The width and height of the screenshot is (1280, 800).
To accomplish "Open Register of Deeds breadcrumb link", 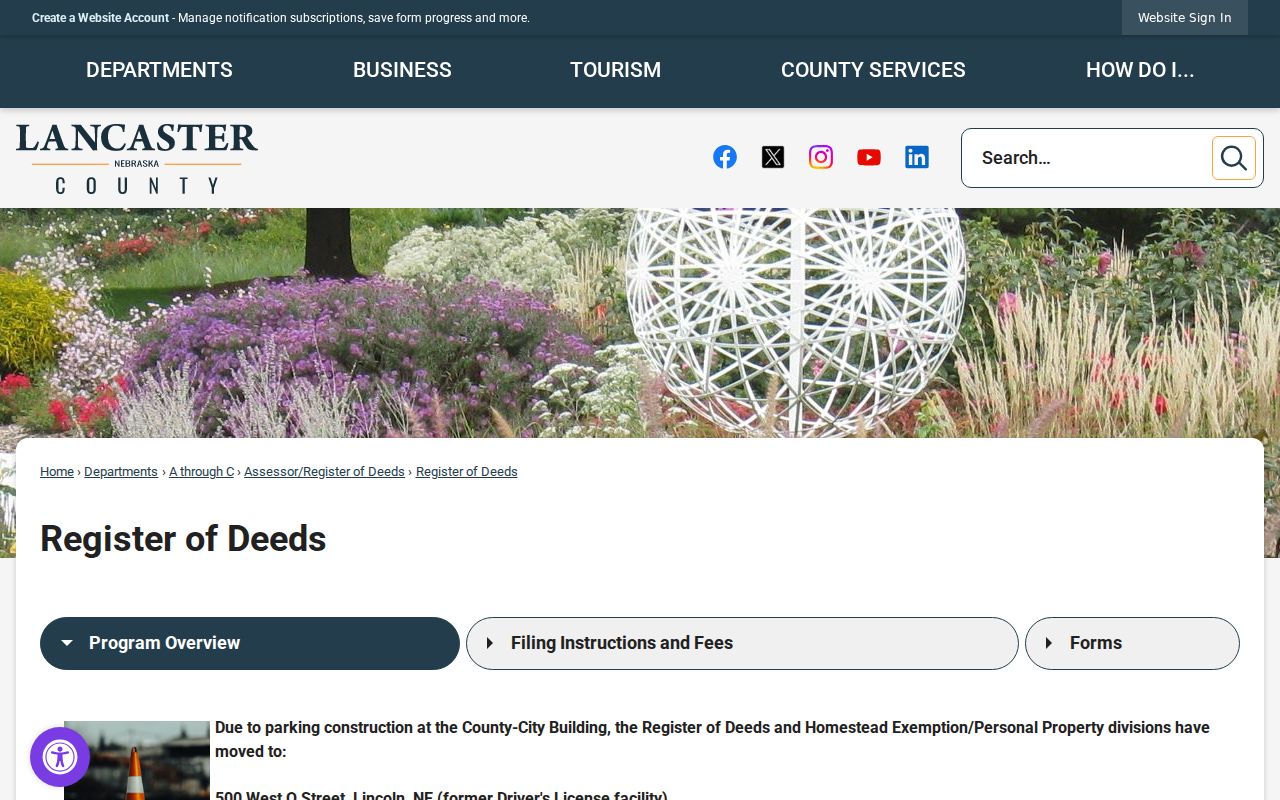I will (x=467, y=472).
